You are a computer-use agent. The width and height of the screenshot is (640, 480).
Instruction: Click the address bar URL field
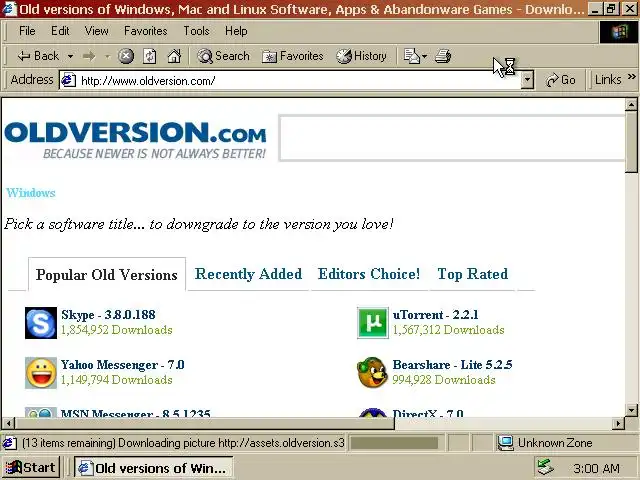tap(290, 80)
